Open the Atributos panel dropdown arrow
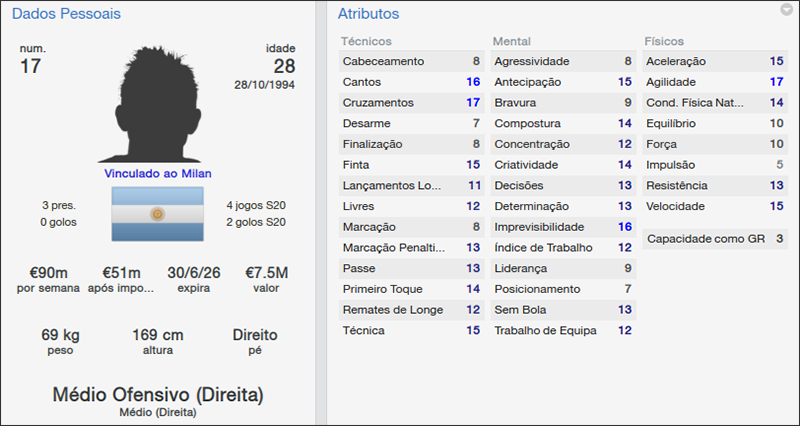The width and height of the screenshot is (800, 426). click(x=787, y=10)
